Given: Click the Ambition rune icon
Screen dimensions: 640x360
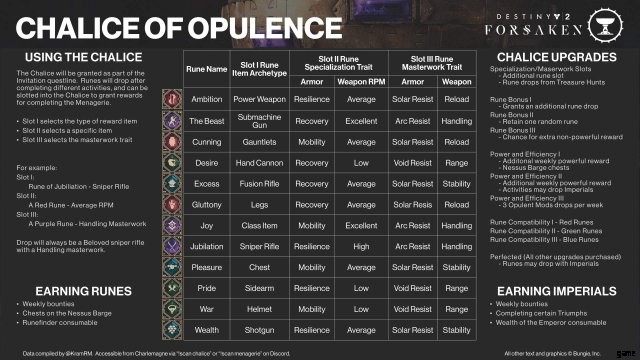Looking at the screenshot, I should tap(172, 99).
